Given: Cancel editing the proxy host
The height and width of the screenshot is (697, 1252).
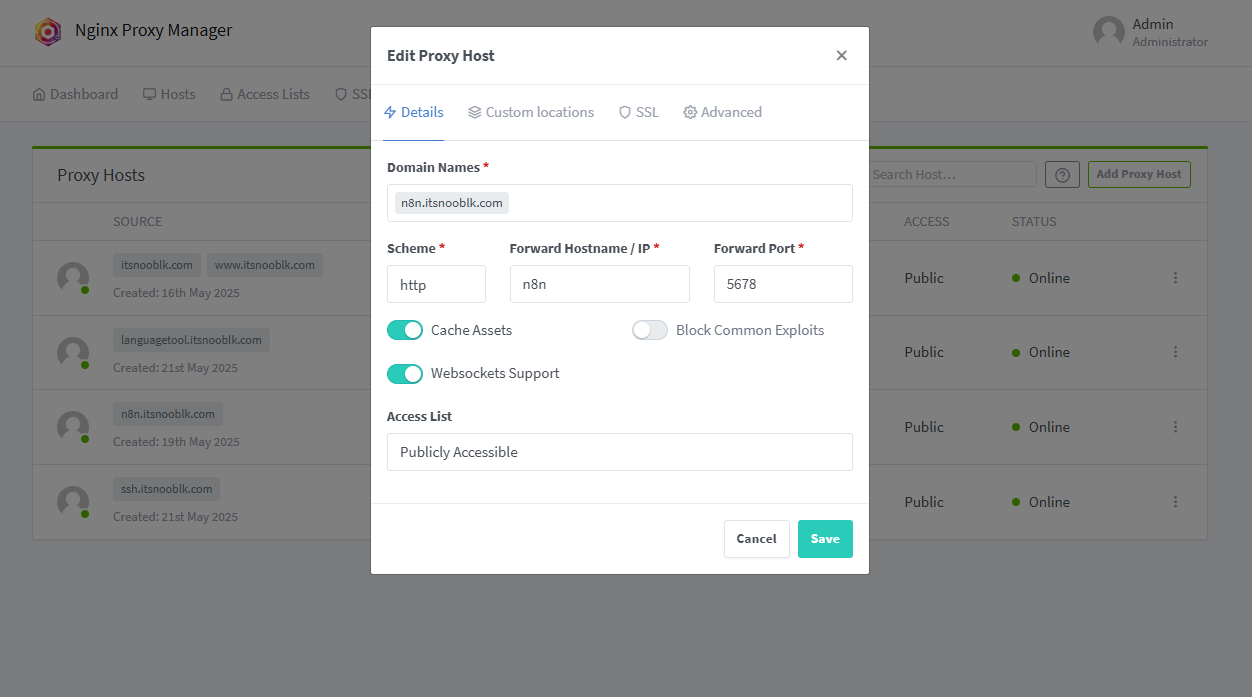Looking at the screenshot, I should pyautogui.click(x=756, y=538).
